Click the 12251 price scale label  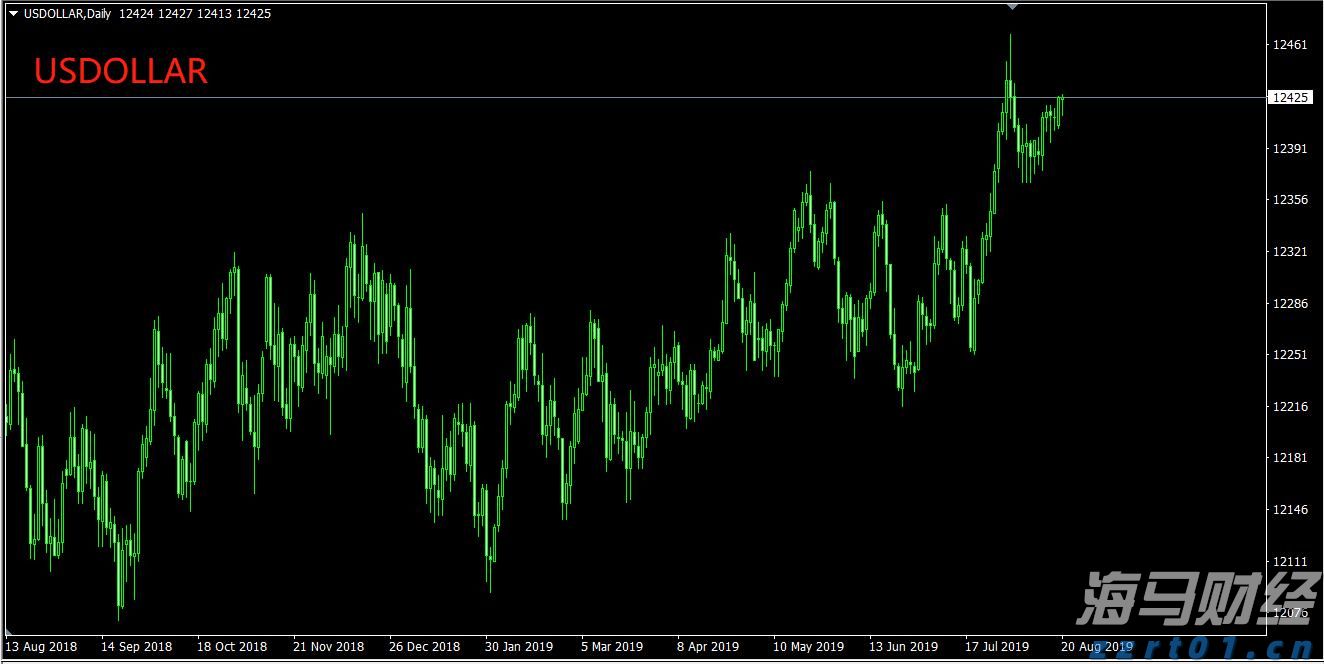coord(1289,355)
